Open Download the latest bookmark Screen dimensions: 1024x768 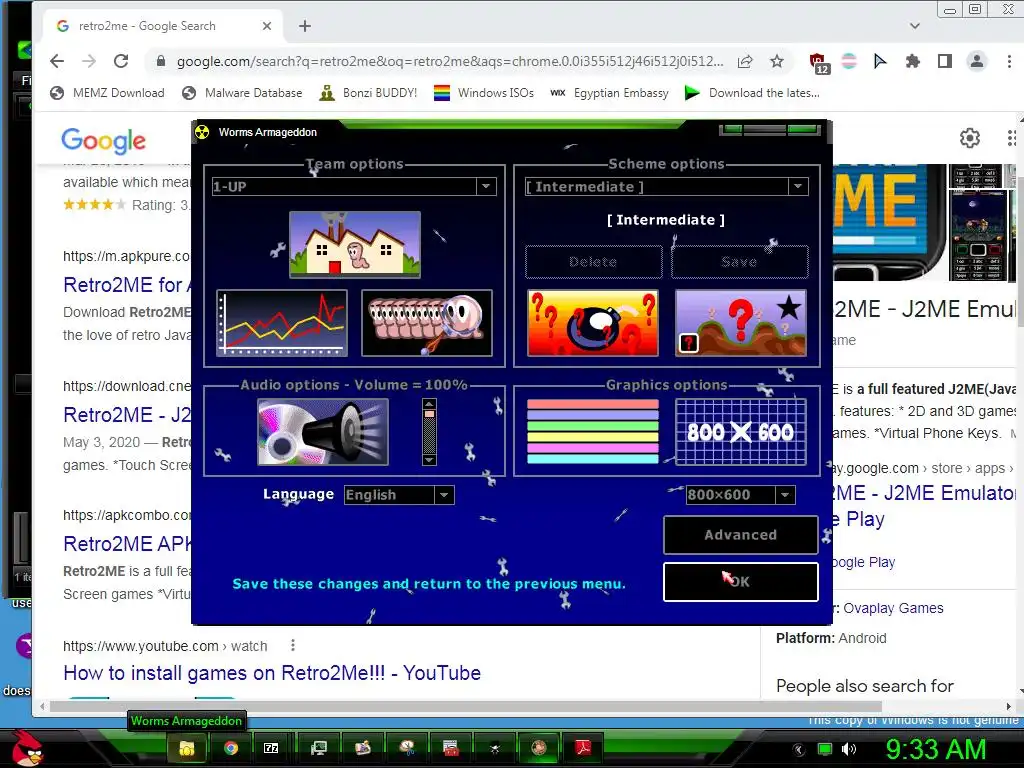[x=752, y=93]
